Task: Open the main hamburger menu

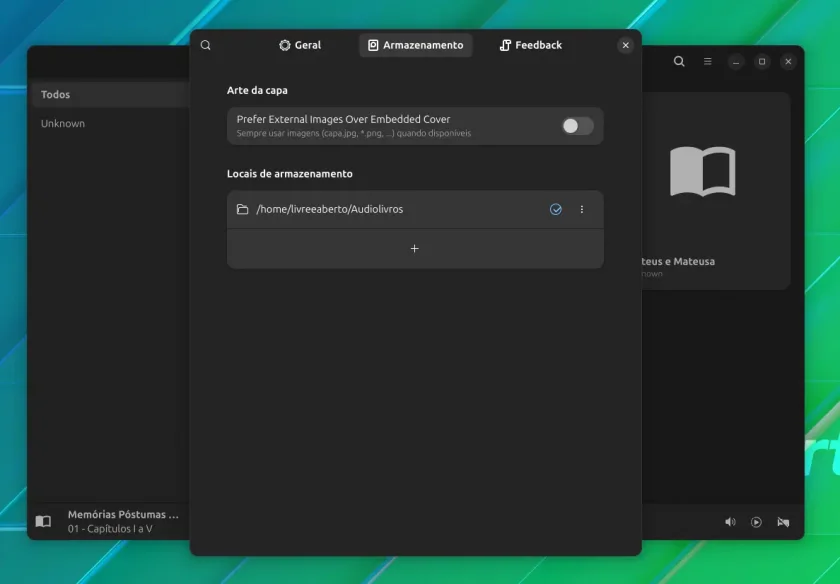Action: tap(708, 62)
